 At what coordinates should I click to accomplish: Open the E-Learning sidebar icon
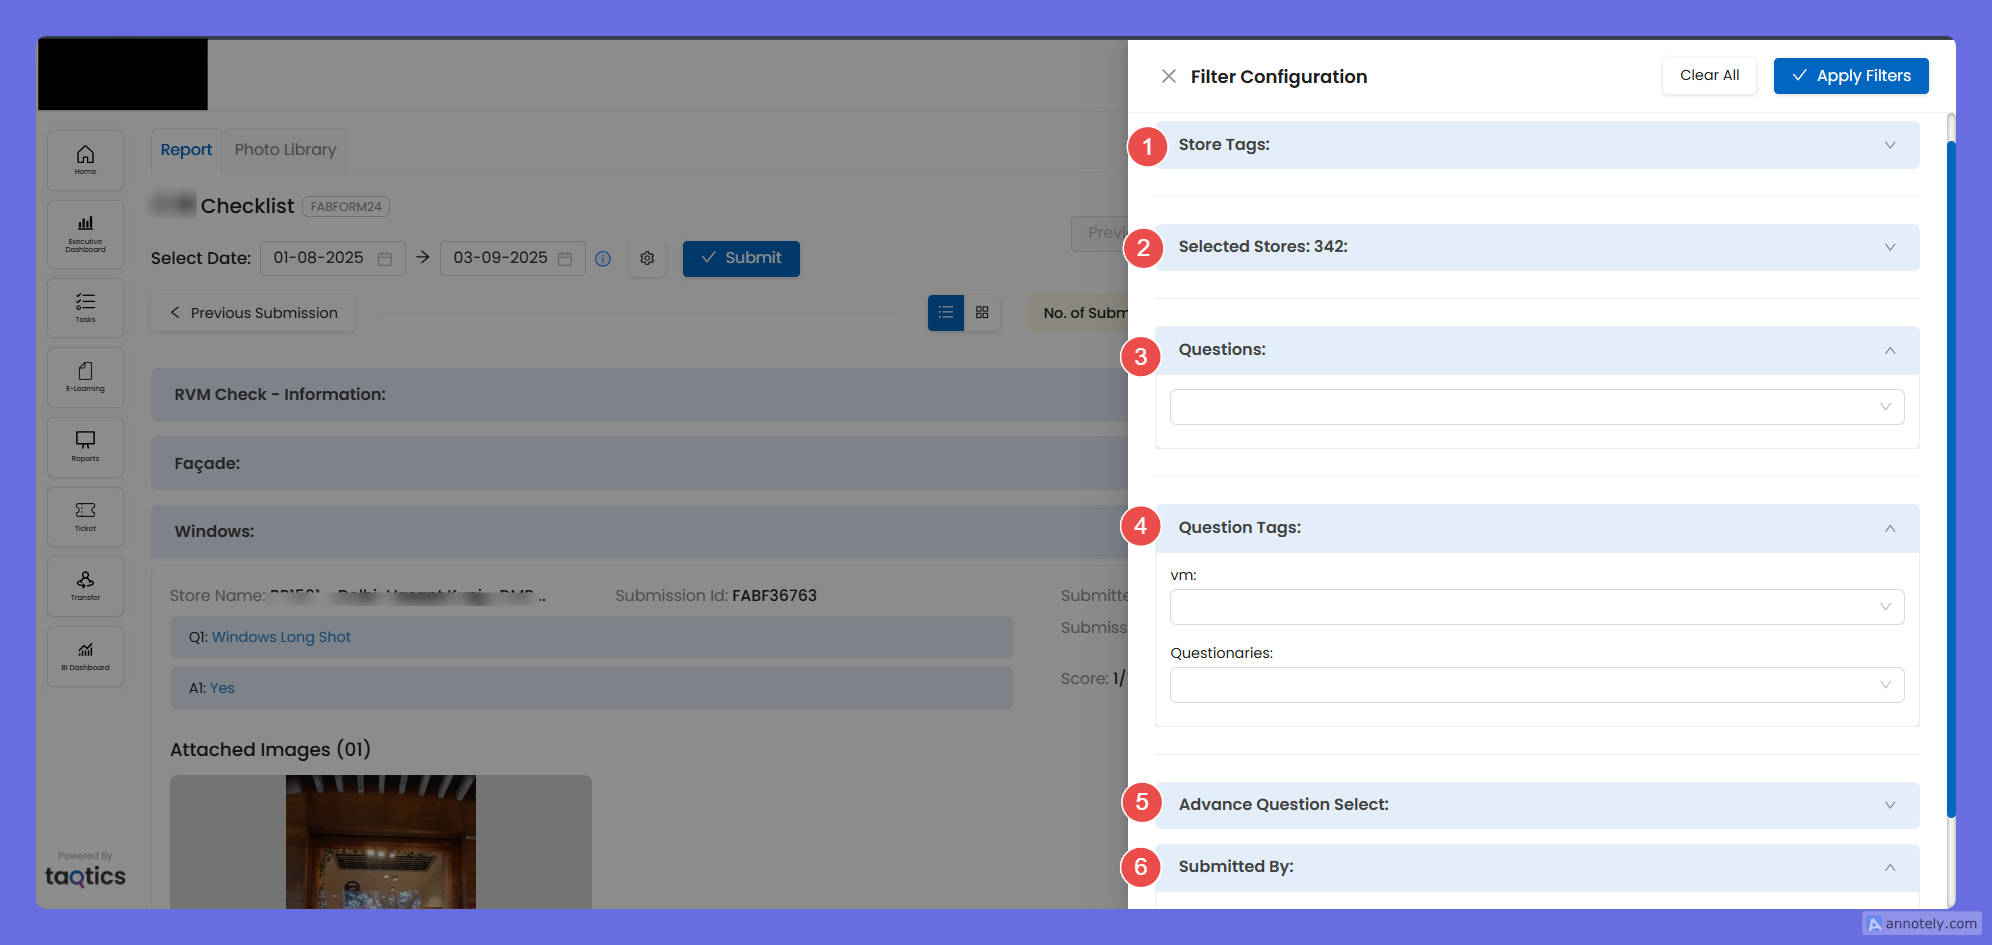click(x=85, y=377)
